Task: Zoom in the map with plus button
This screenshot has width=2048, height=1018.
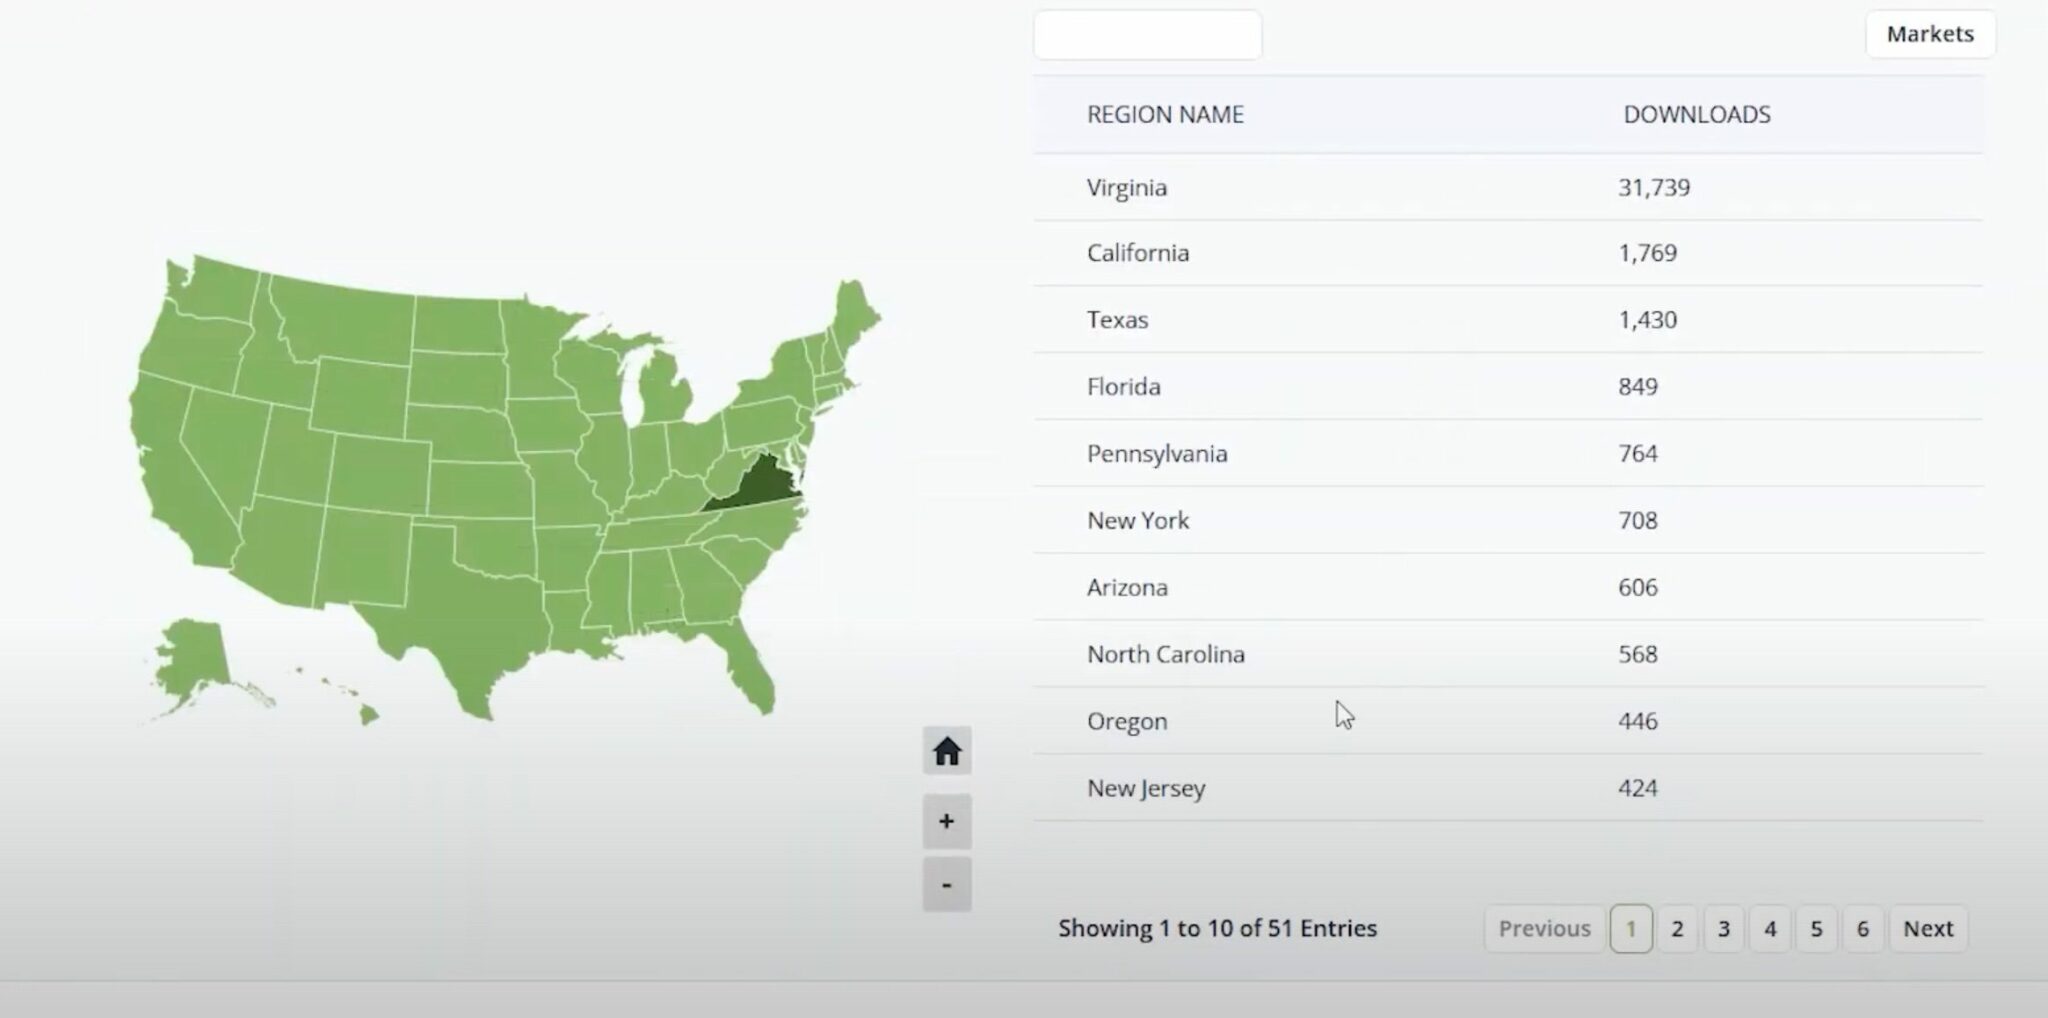Action: [946, 822]
